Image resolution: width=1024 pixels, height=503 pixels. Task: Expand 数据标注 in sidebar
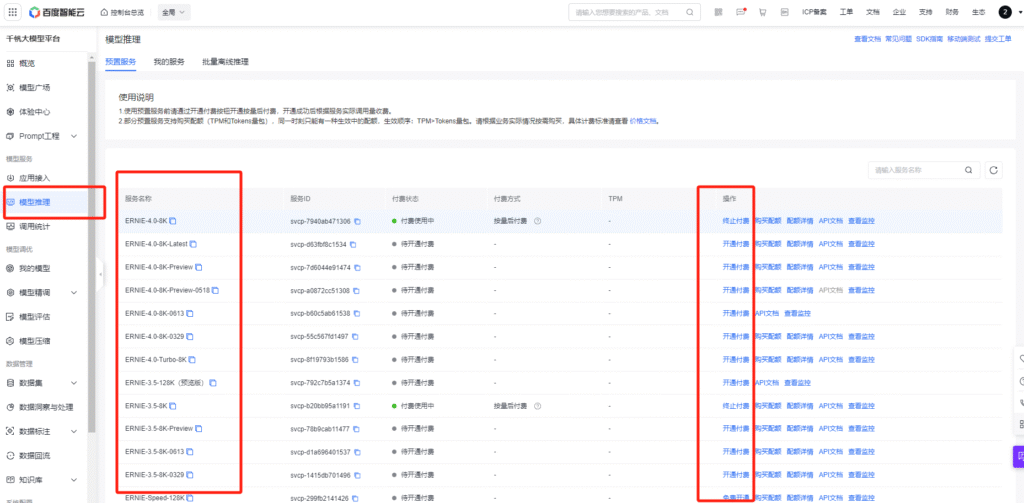pyautogui.click(x=74, y=431)
